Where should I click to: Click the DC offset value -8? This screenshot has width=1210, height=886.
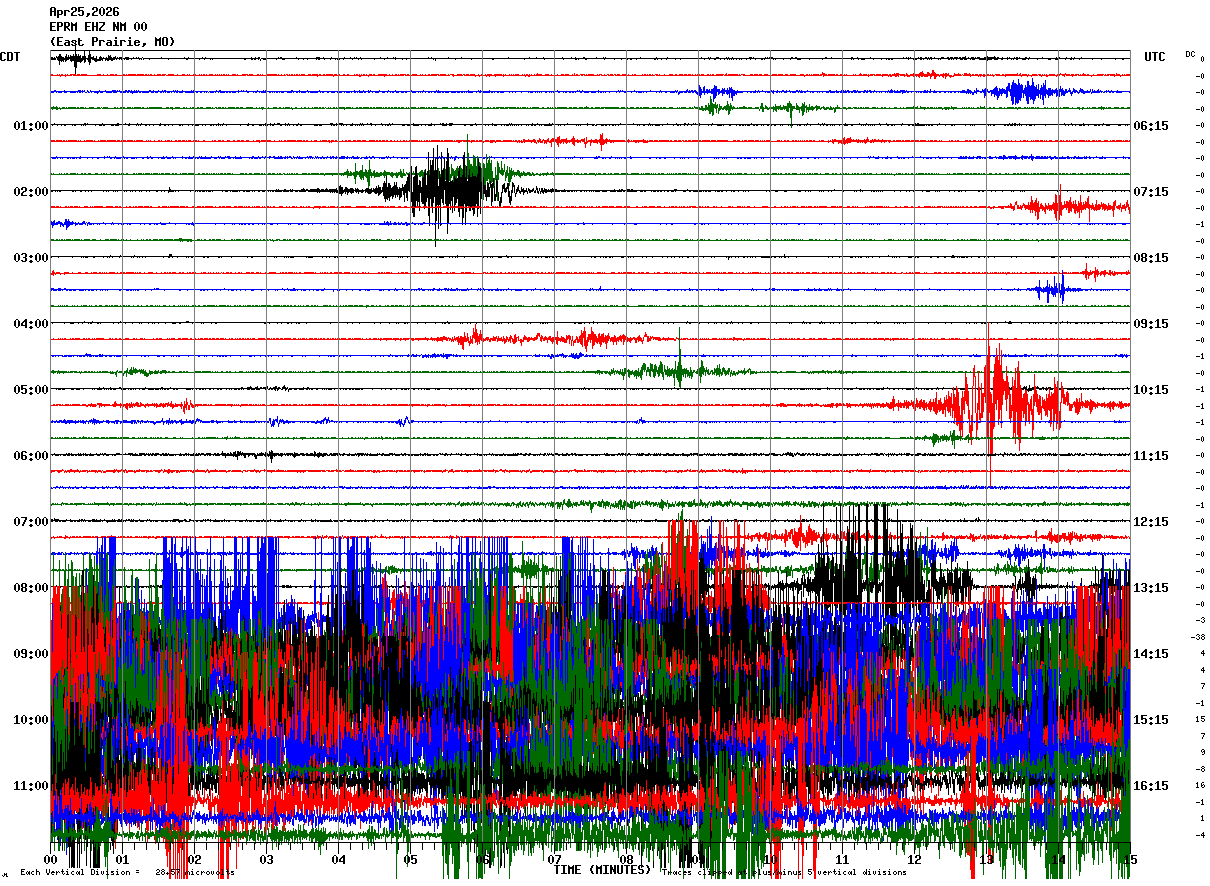point(1199,769)
